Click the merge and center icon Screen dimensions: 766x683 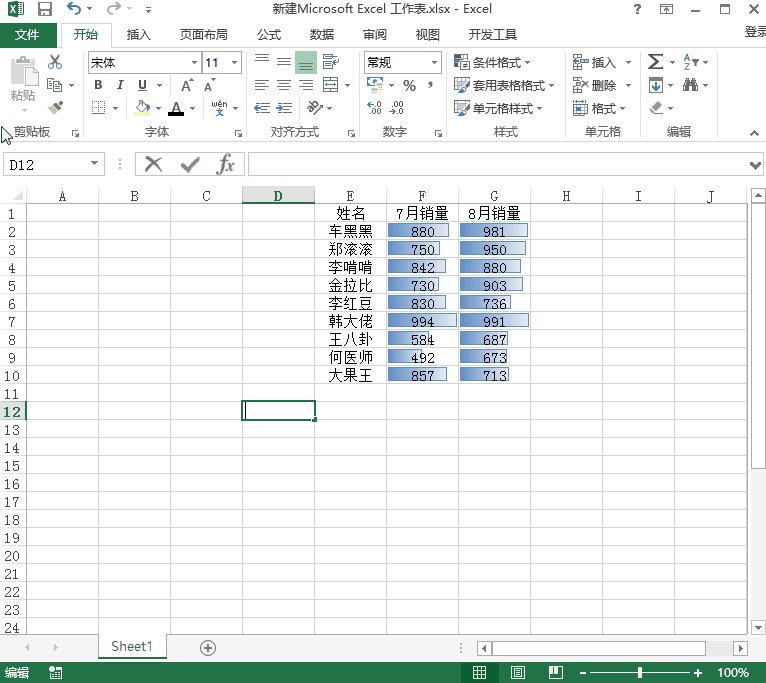331,85
